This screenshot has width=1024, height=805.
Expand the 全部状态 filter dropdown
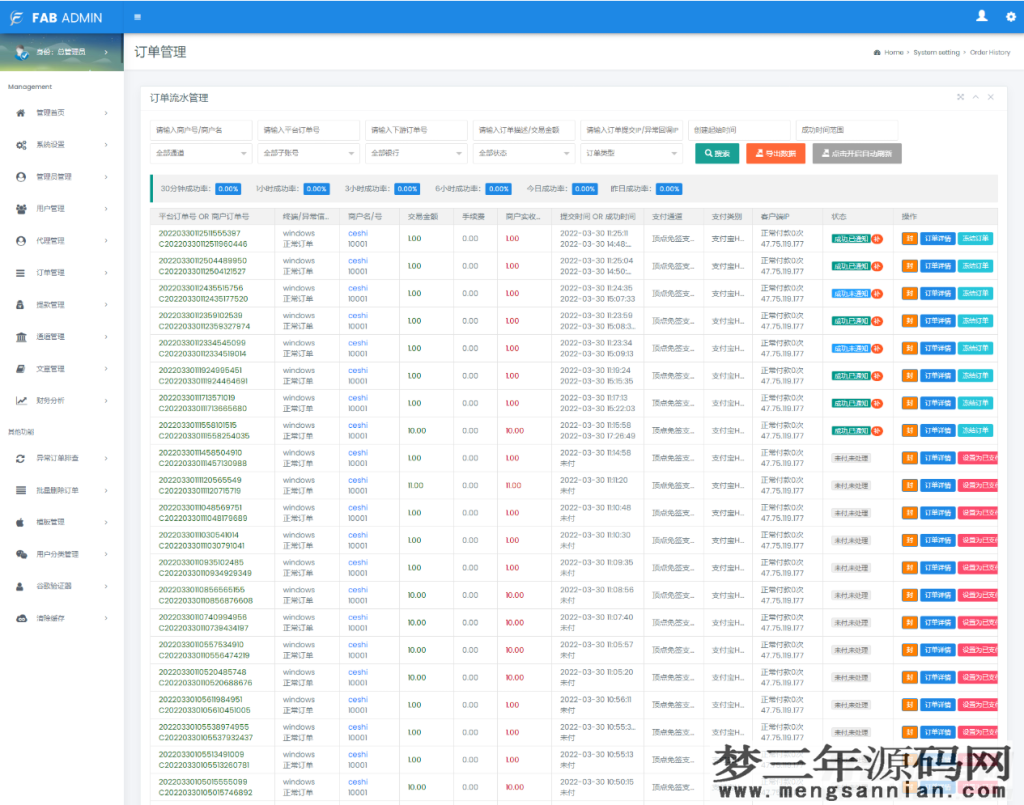(x=520, y=153)
